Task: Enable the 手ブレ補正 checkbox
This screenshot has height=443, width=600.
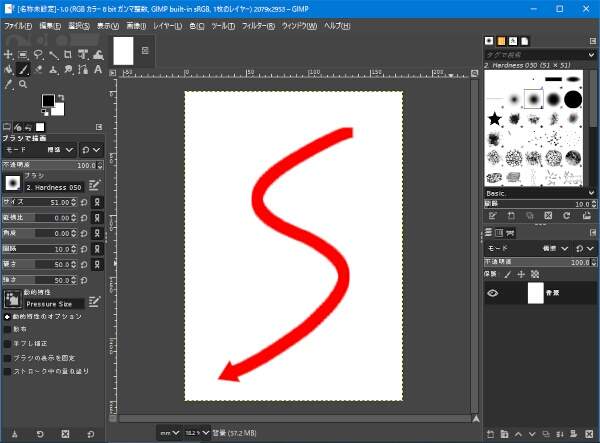Action: click(8, 343)
